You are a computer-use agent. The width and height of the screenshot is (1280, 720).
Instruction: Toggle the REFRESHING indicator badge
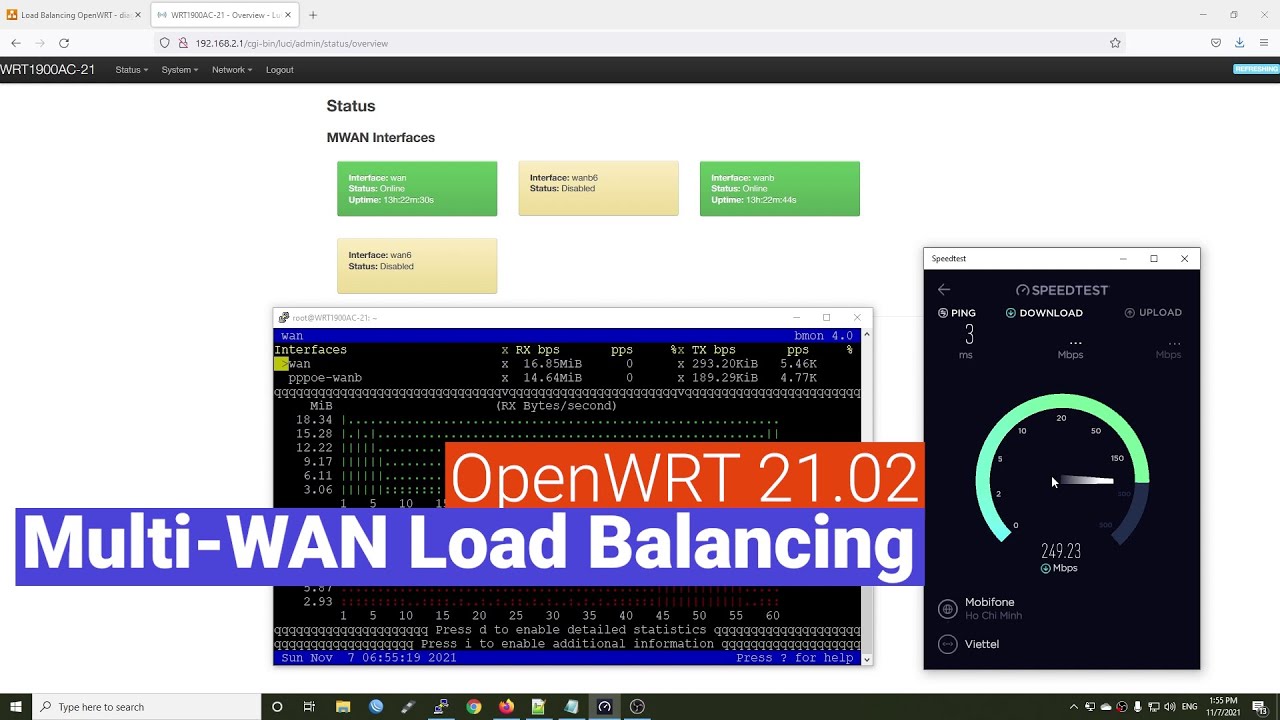coord(1256,69)
